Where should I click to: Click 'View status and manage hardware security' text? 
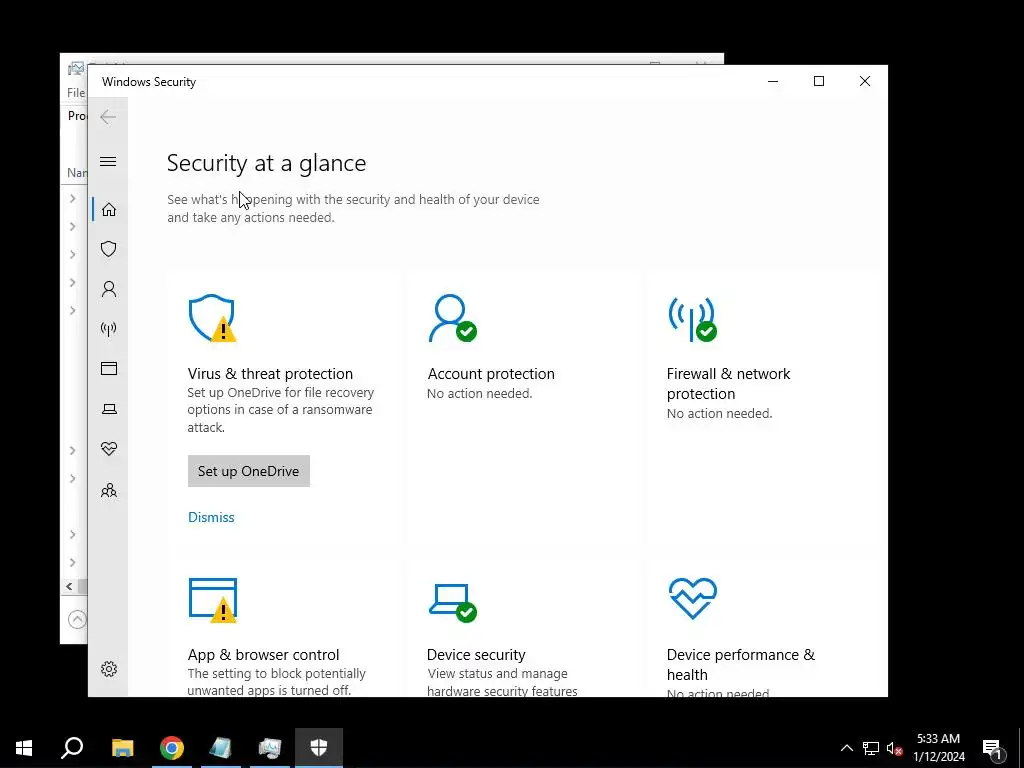tap(502, 682)
